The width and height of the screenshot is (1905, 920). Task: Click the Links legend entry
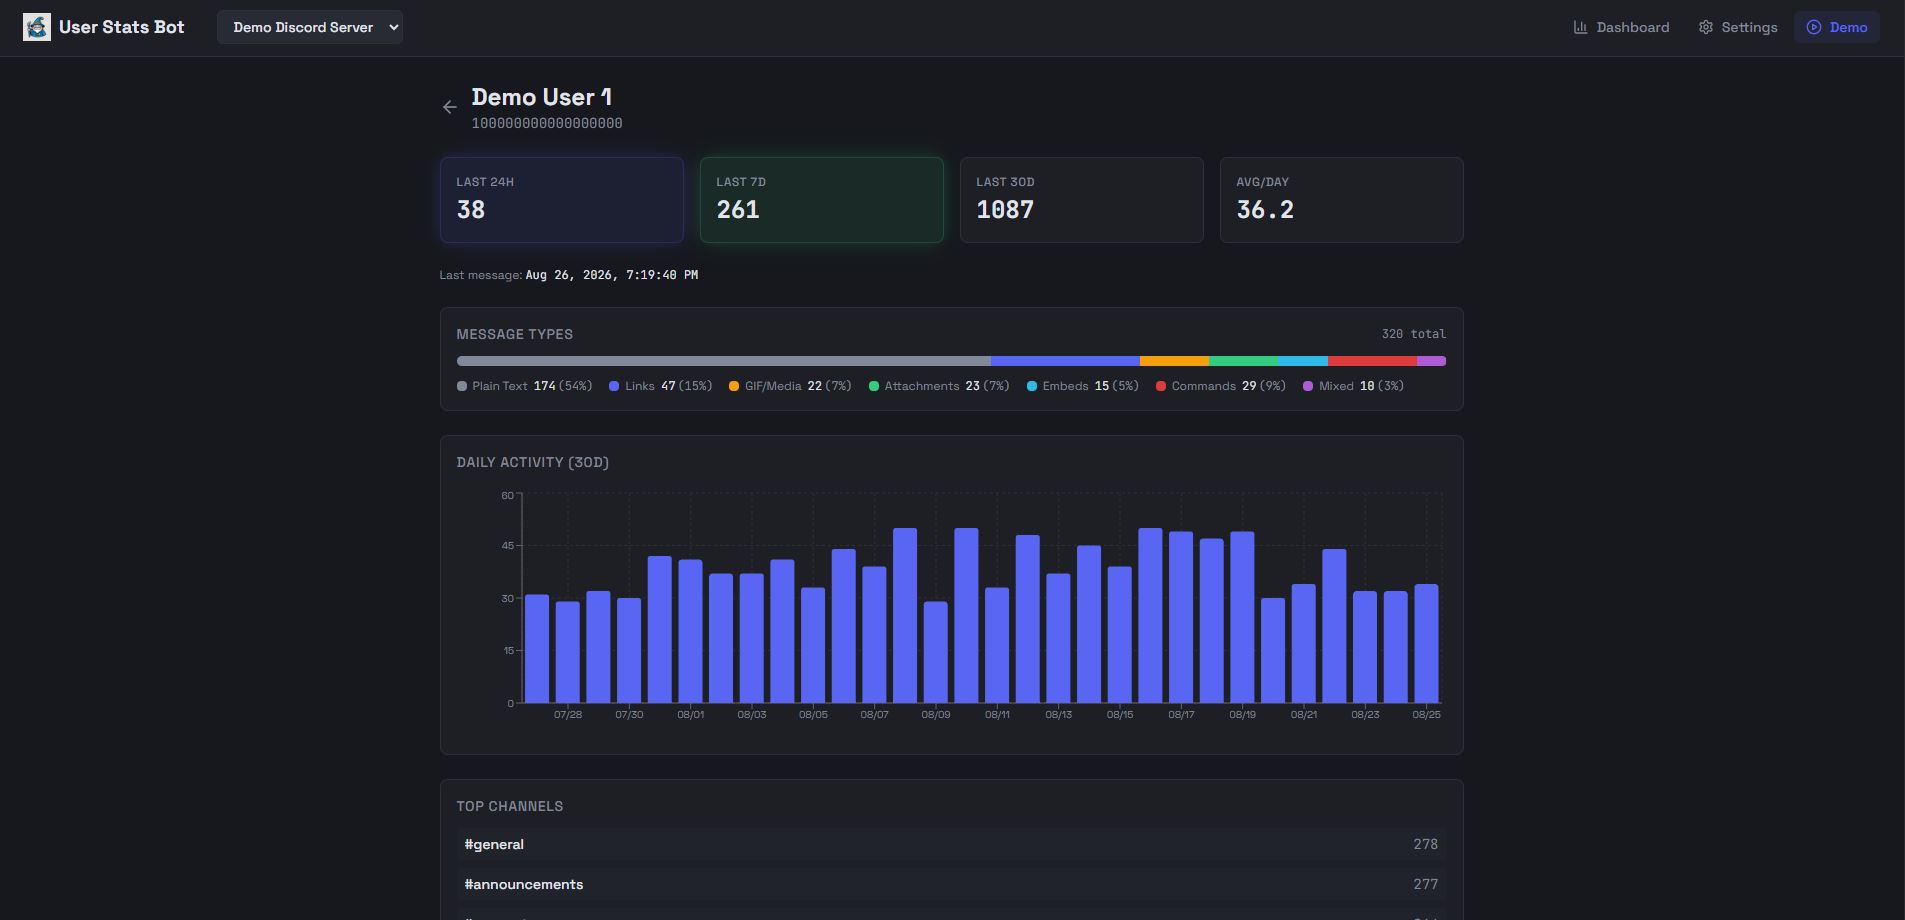tap(661, 386)
